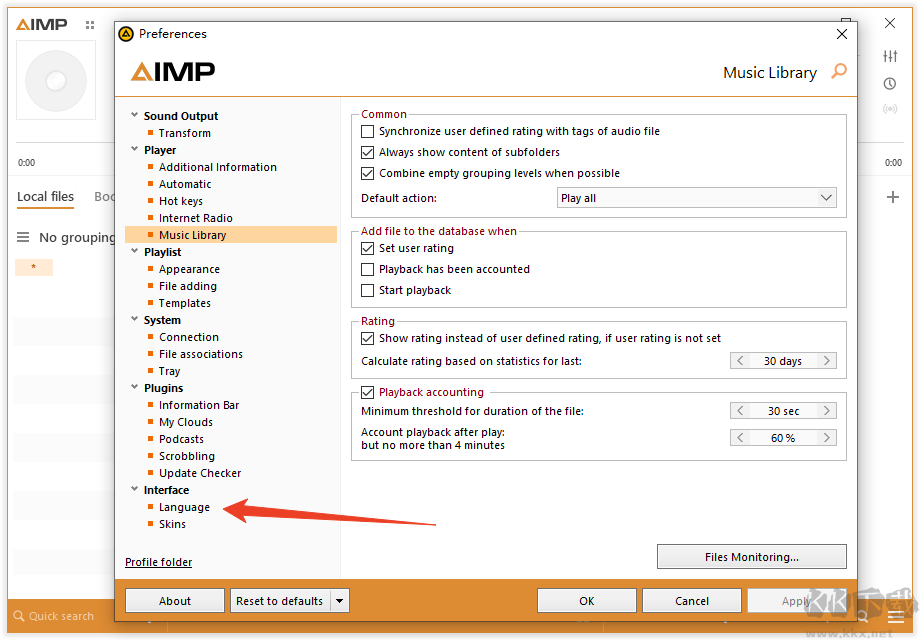Enable Start playback checkbox
The image size is (920, 640).
click(x=367, y=291)
